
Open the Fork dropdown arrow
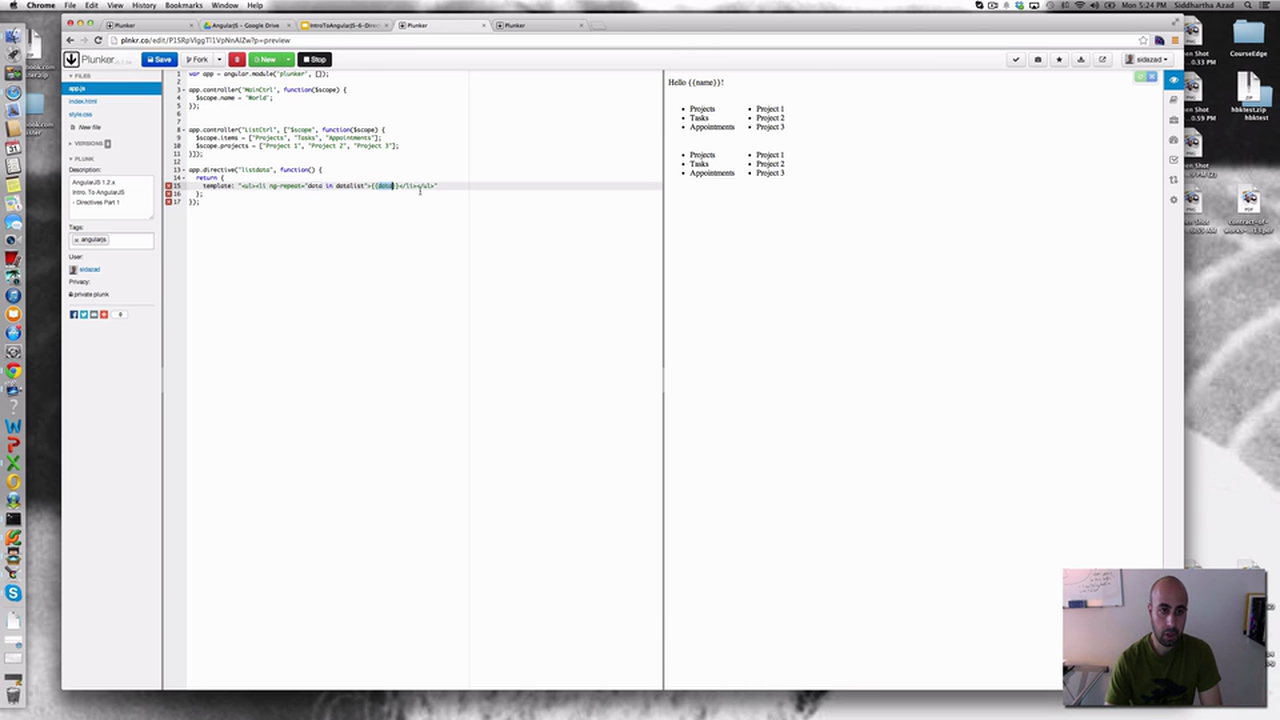219,59
